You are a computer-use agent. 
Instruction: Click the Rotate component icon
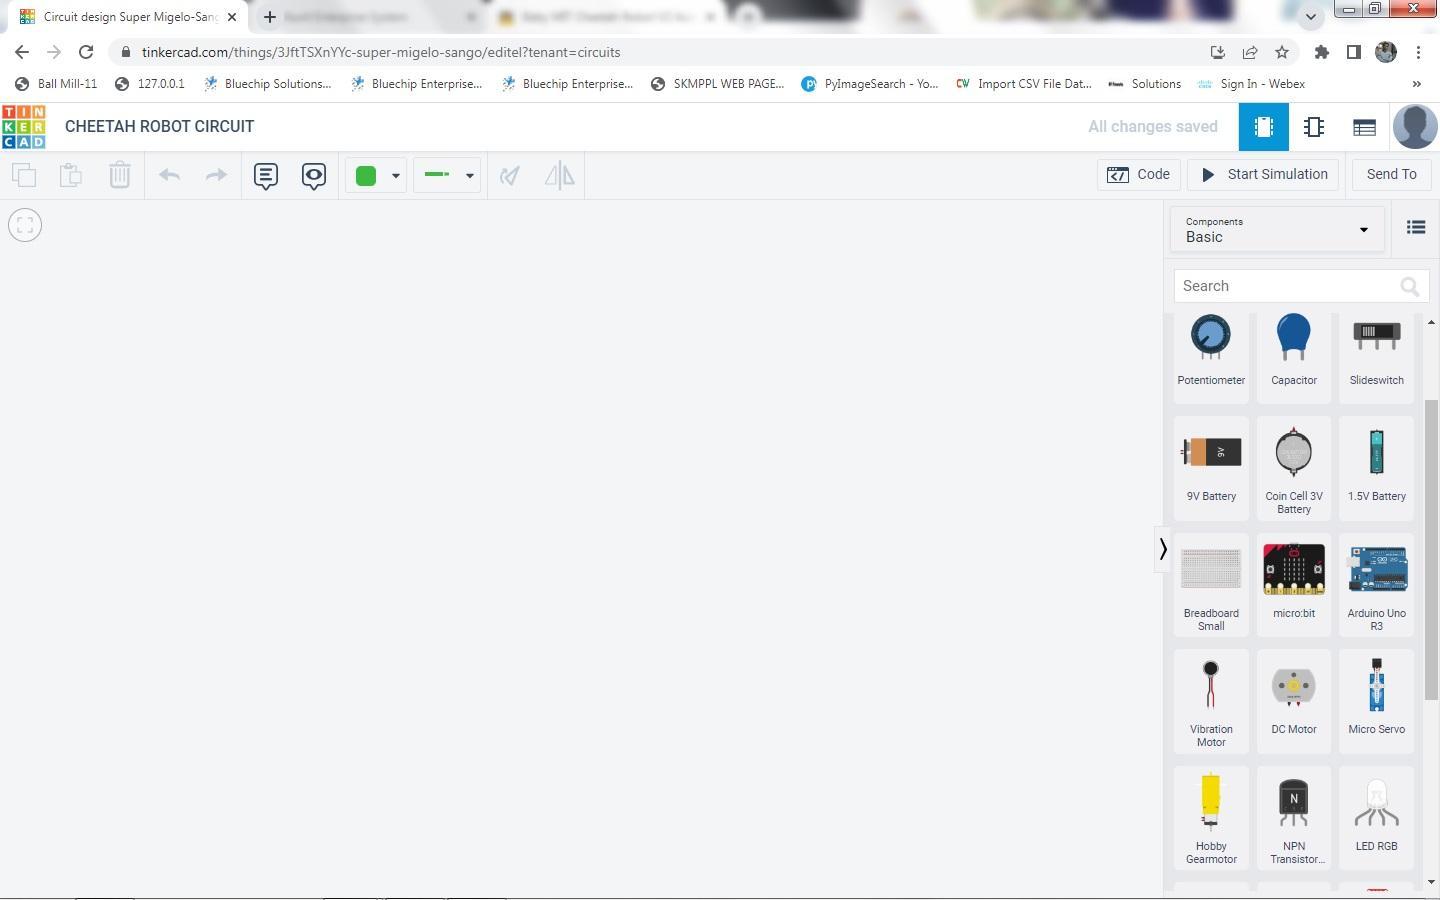point(510,176)
